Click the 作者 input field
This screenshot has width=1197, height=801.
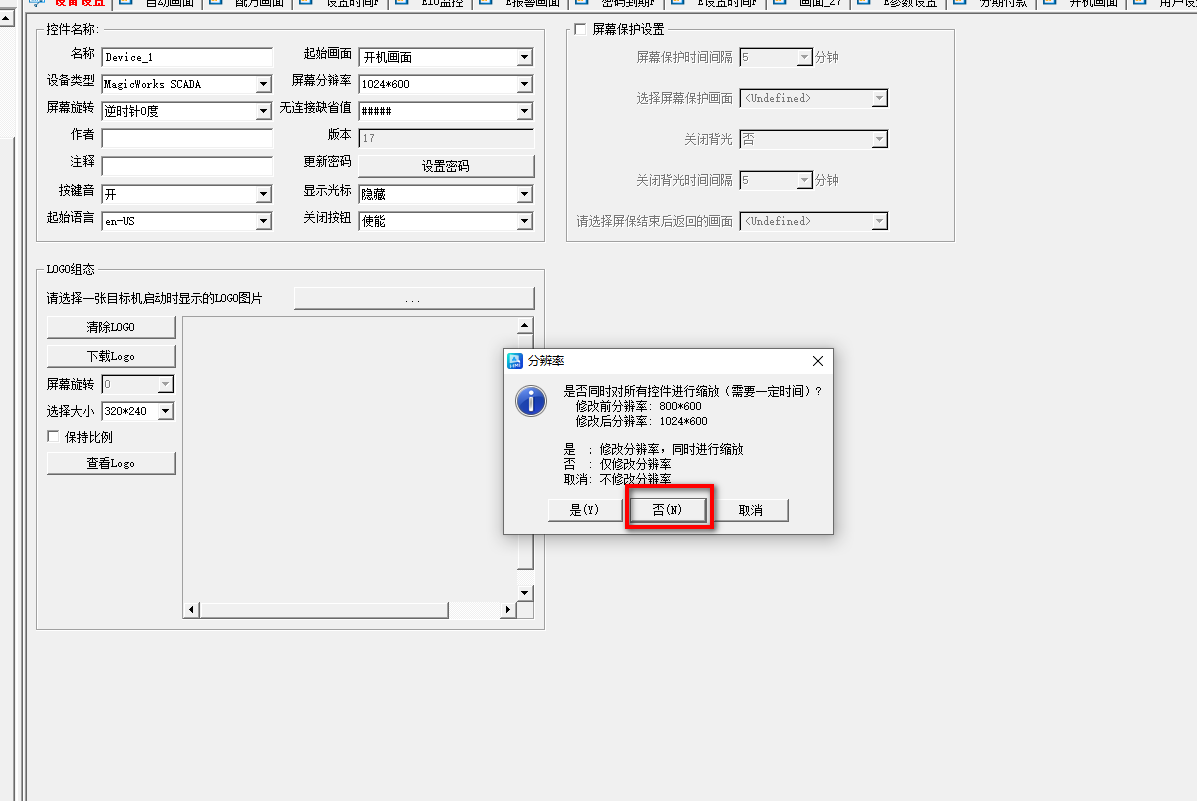[x=187, y=138]
